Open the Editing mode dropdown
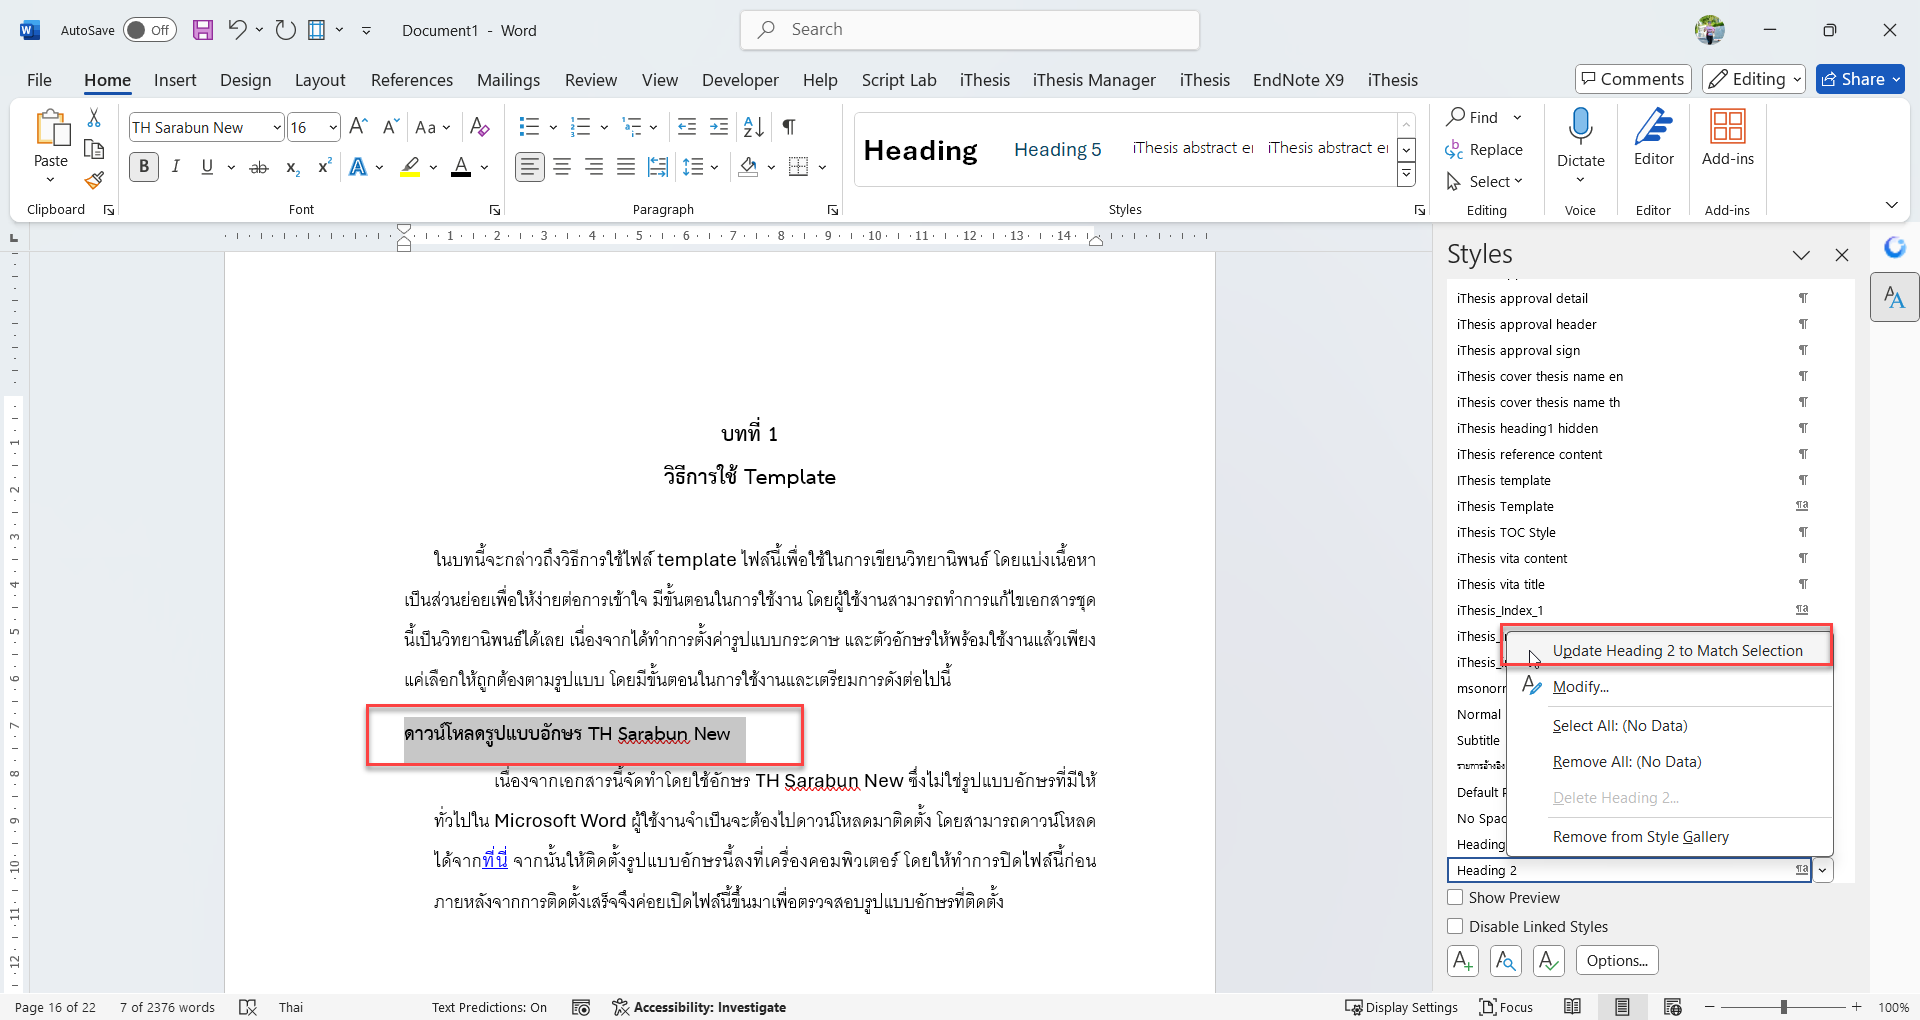 click(x=1754, y=79)
